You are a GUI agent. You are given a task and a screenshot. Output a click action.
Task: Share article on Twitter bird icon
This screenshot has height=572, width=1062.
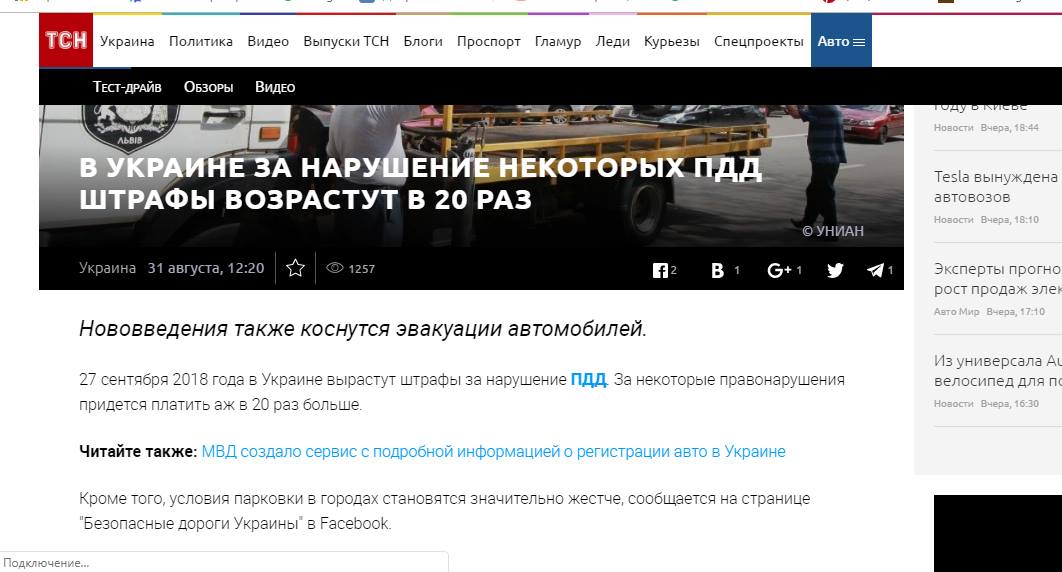(x=835, y=270)
